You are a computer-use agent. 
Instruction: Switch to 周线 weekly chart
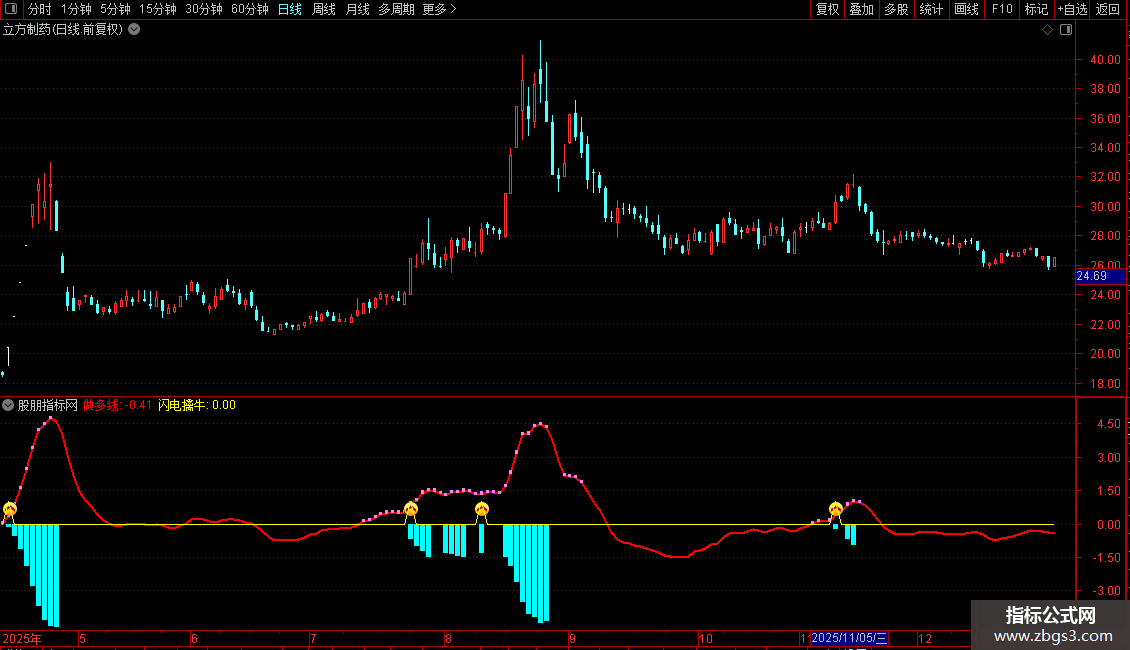click(x=324, y=9)
